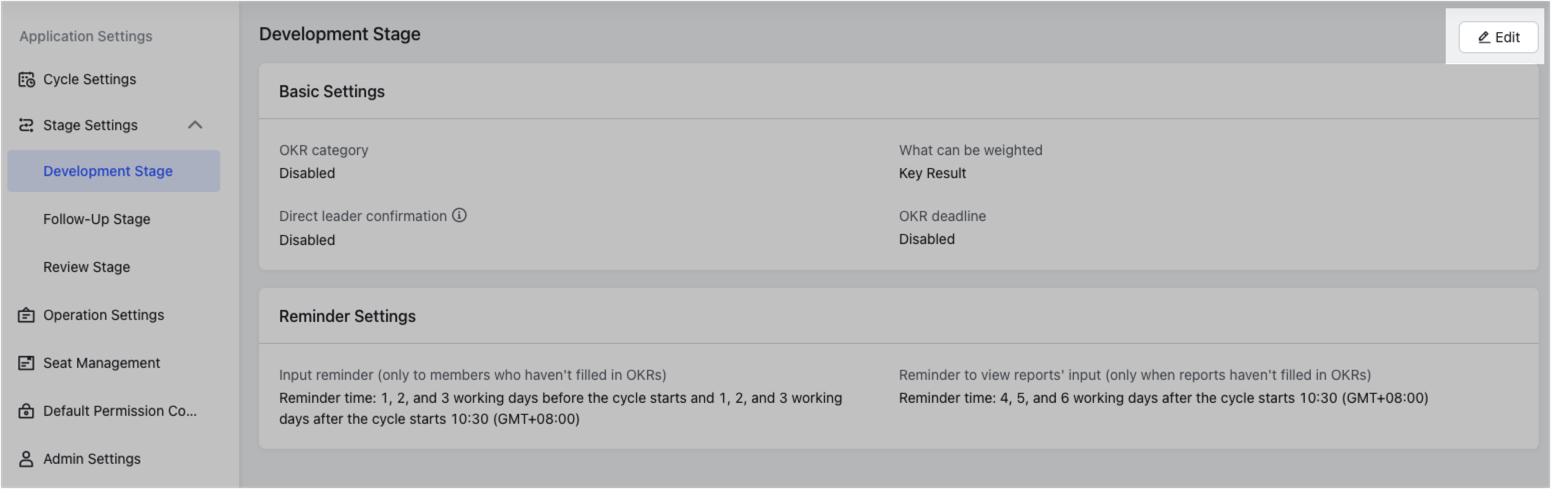Click the Operation Settings clipboard icon

(27, 315)
